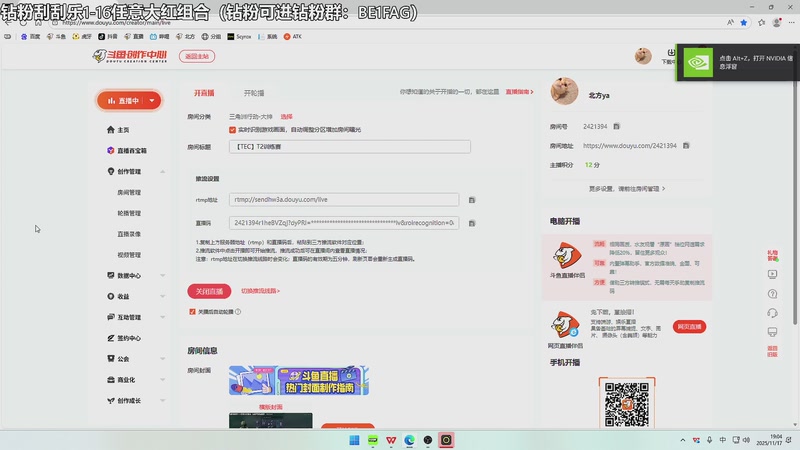Switch to the 开直播 tab
The height and width of the screenshot is (450, 800).
204,93
